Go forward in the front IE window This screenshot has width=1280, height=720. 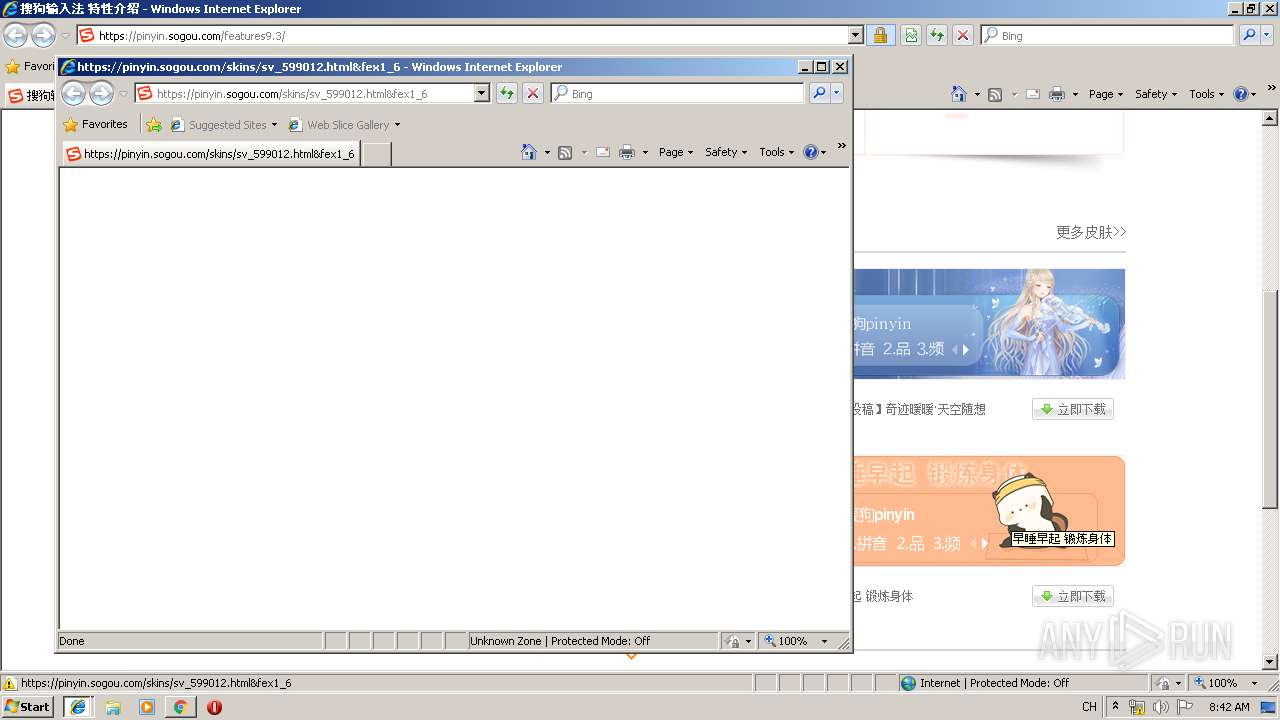click(101, 93)
